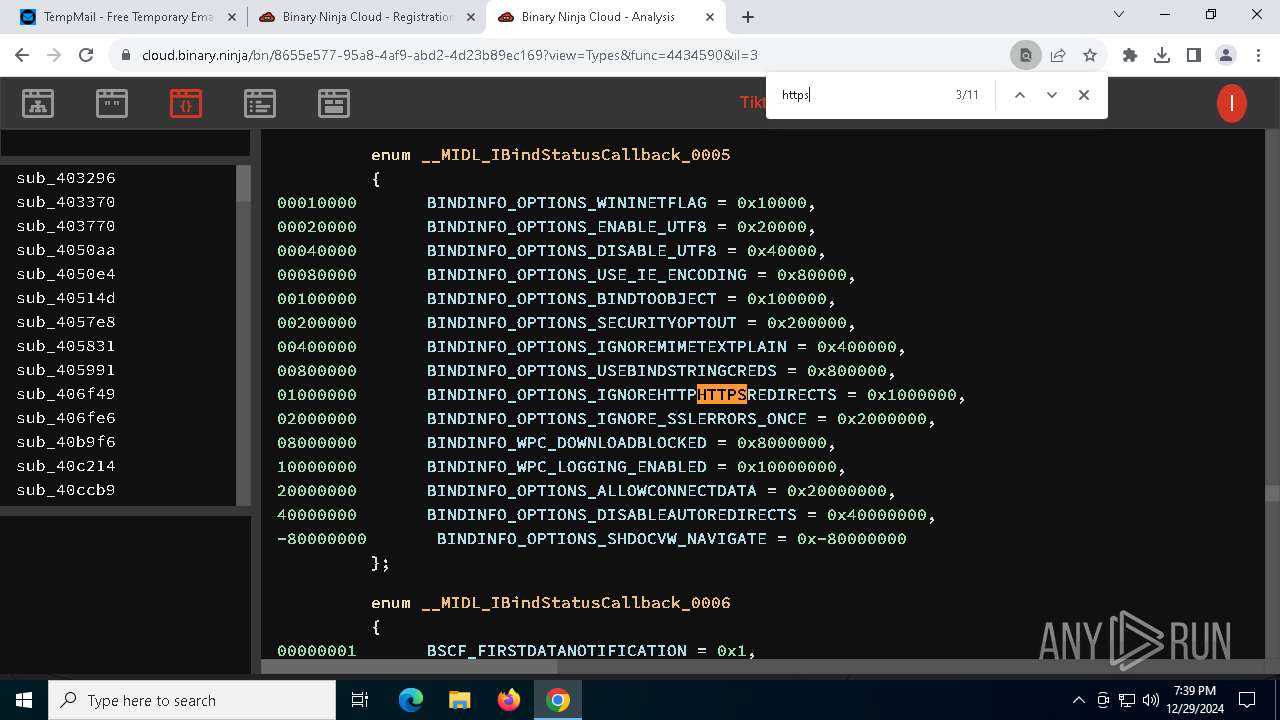
Task: Open the tab search dropdown chevron
Action: click(1119, 15)
